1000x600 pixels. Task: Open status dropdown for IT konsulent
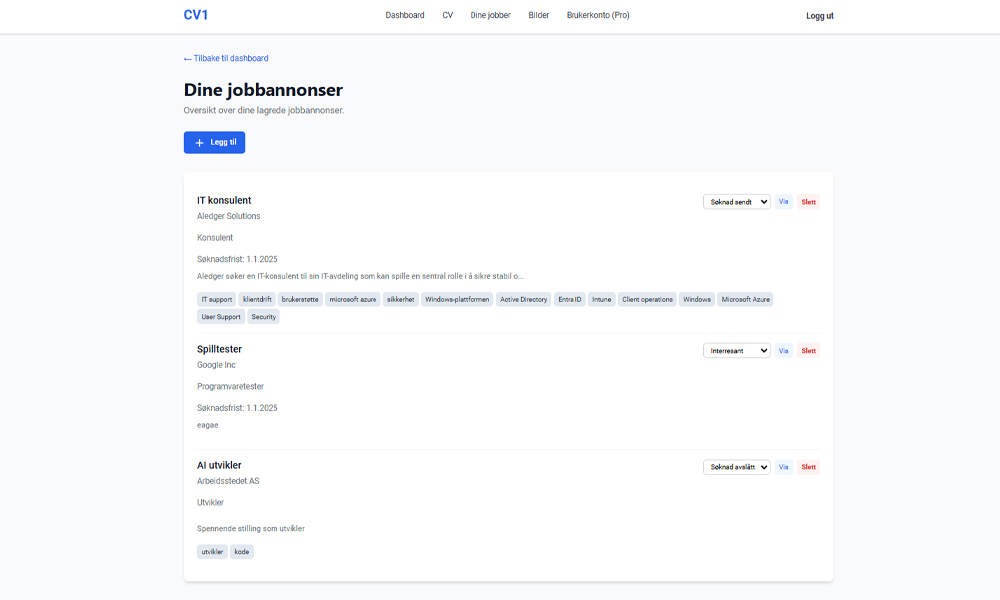click(x=736, y=202)
